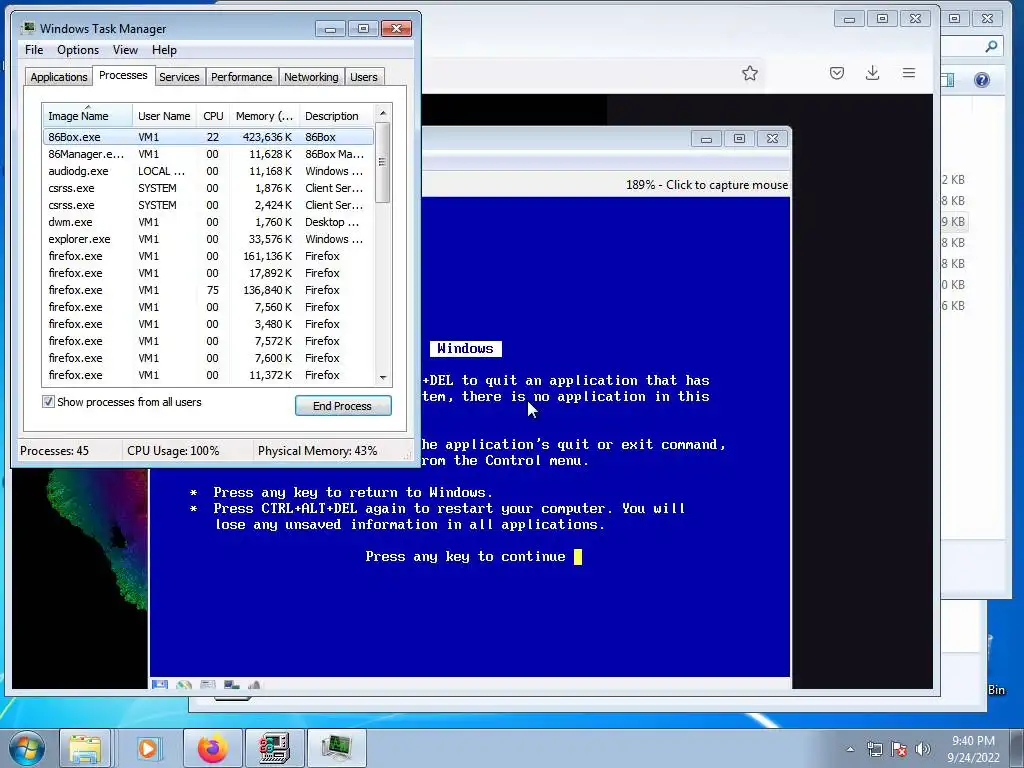Click 86Box sound status icon
The image size is (1024, 768).
(x=254, y=684)
